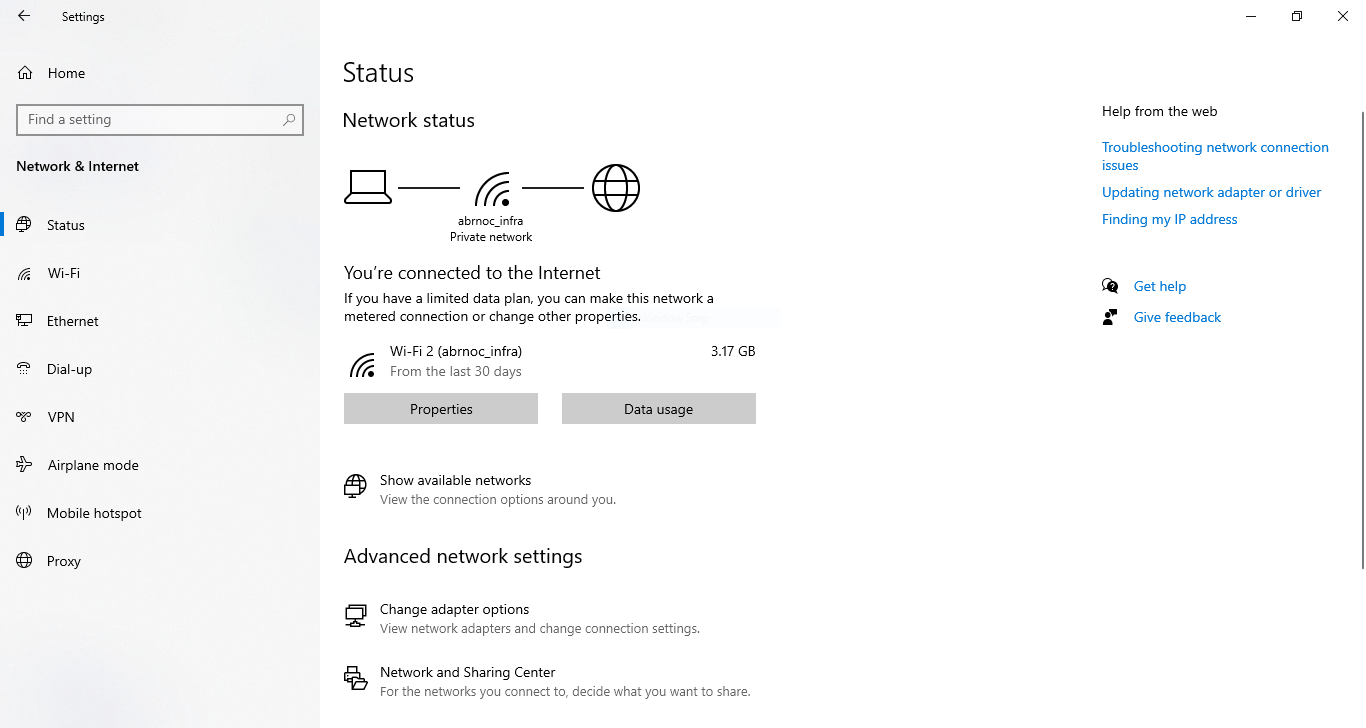Minimize the Settings window
Viewport: 1366px width, 728px height.
(1251, 16)
